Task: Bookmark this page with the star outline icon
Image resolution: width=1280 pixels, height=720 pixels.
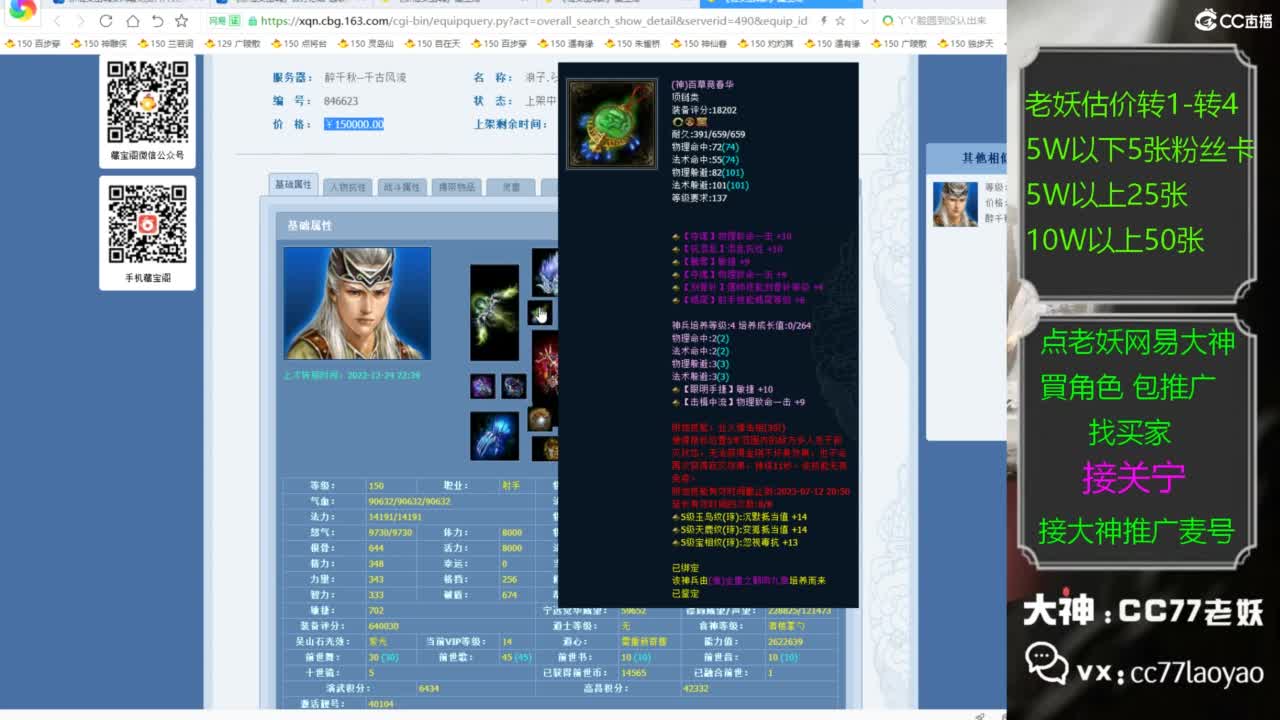Action: coord(181,21)
